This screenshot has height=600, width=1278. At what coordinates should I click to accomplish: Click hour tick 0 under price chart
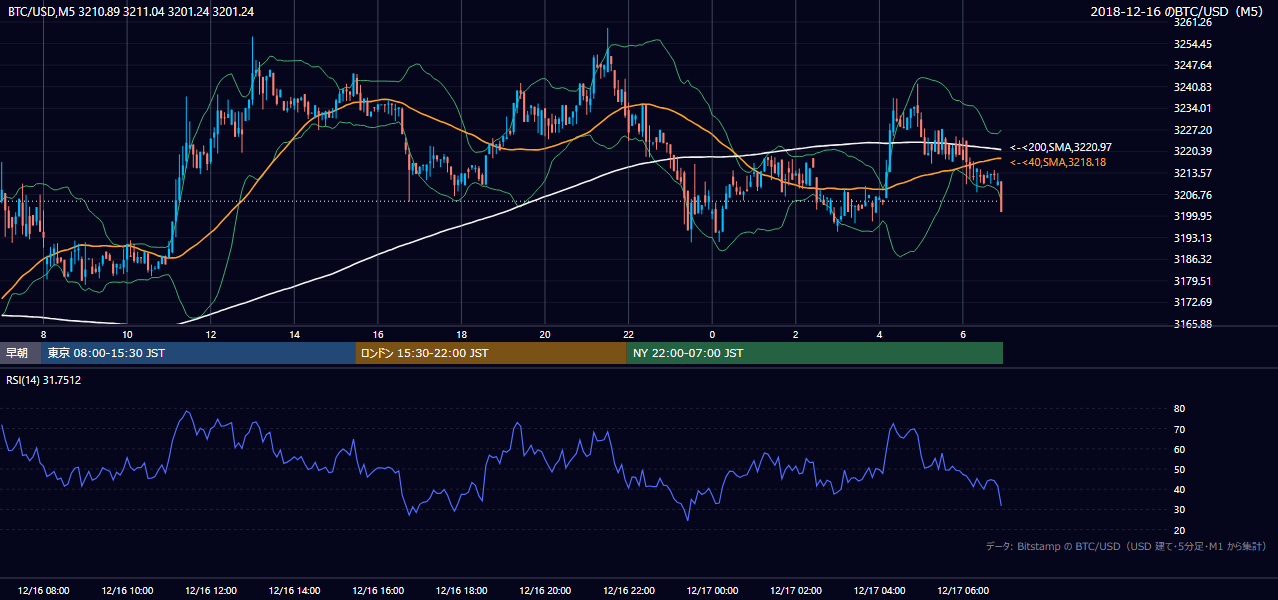[x=712, y=334]
